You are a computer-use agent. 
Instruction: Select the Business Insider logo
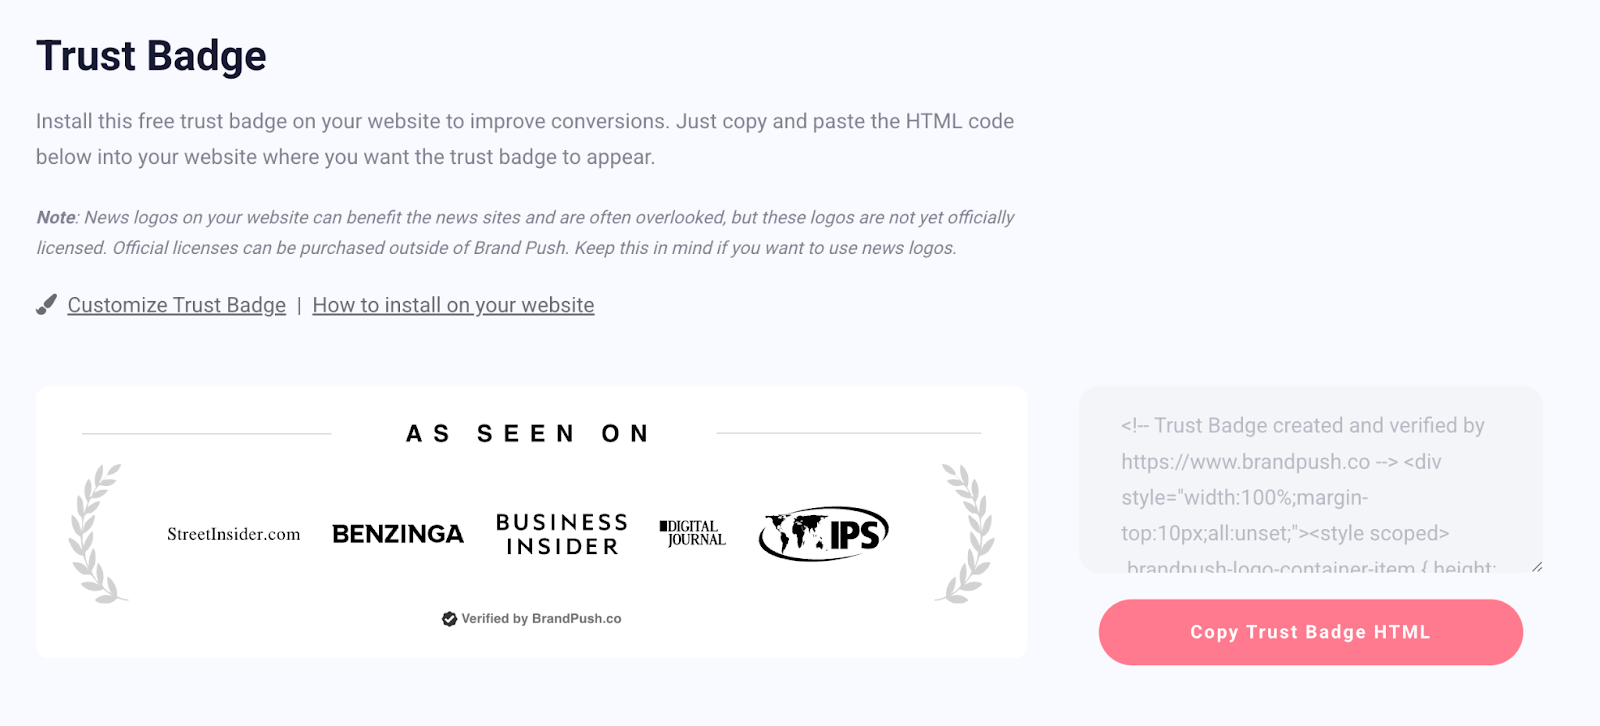coord(562,534)
